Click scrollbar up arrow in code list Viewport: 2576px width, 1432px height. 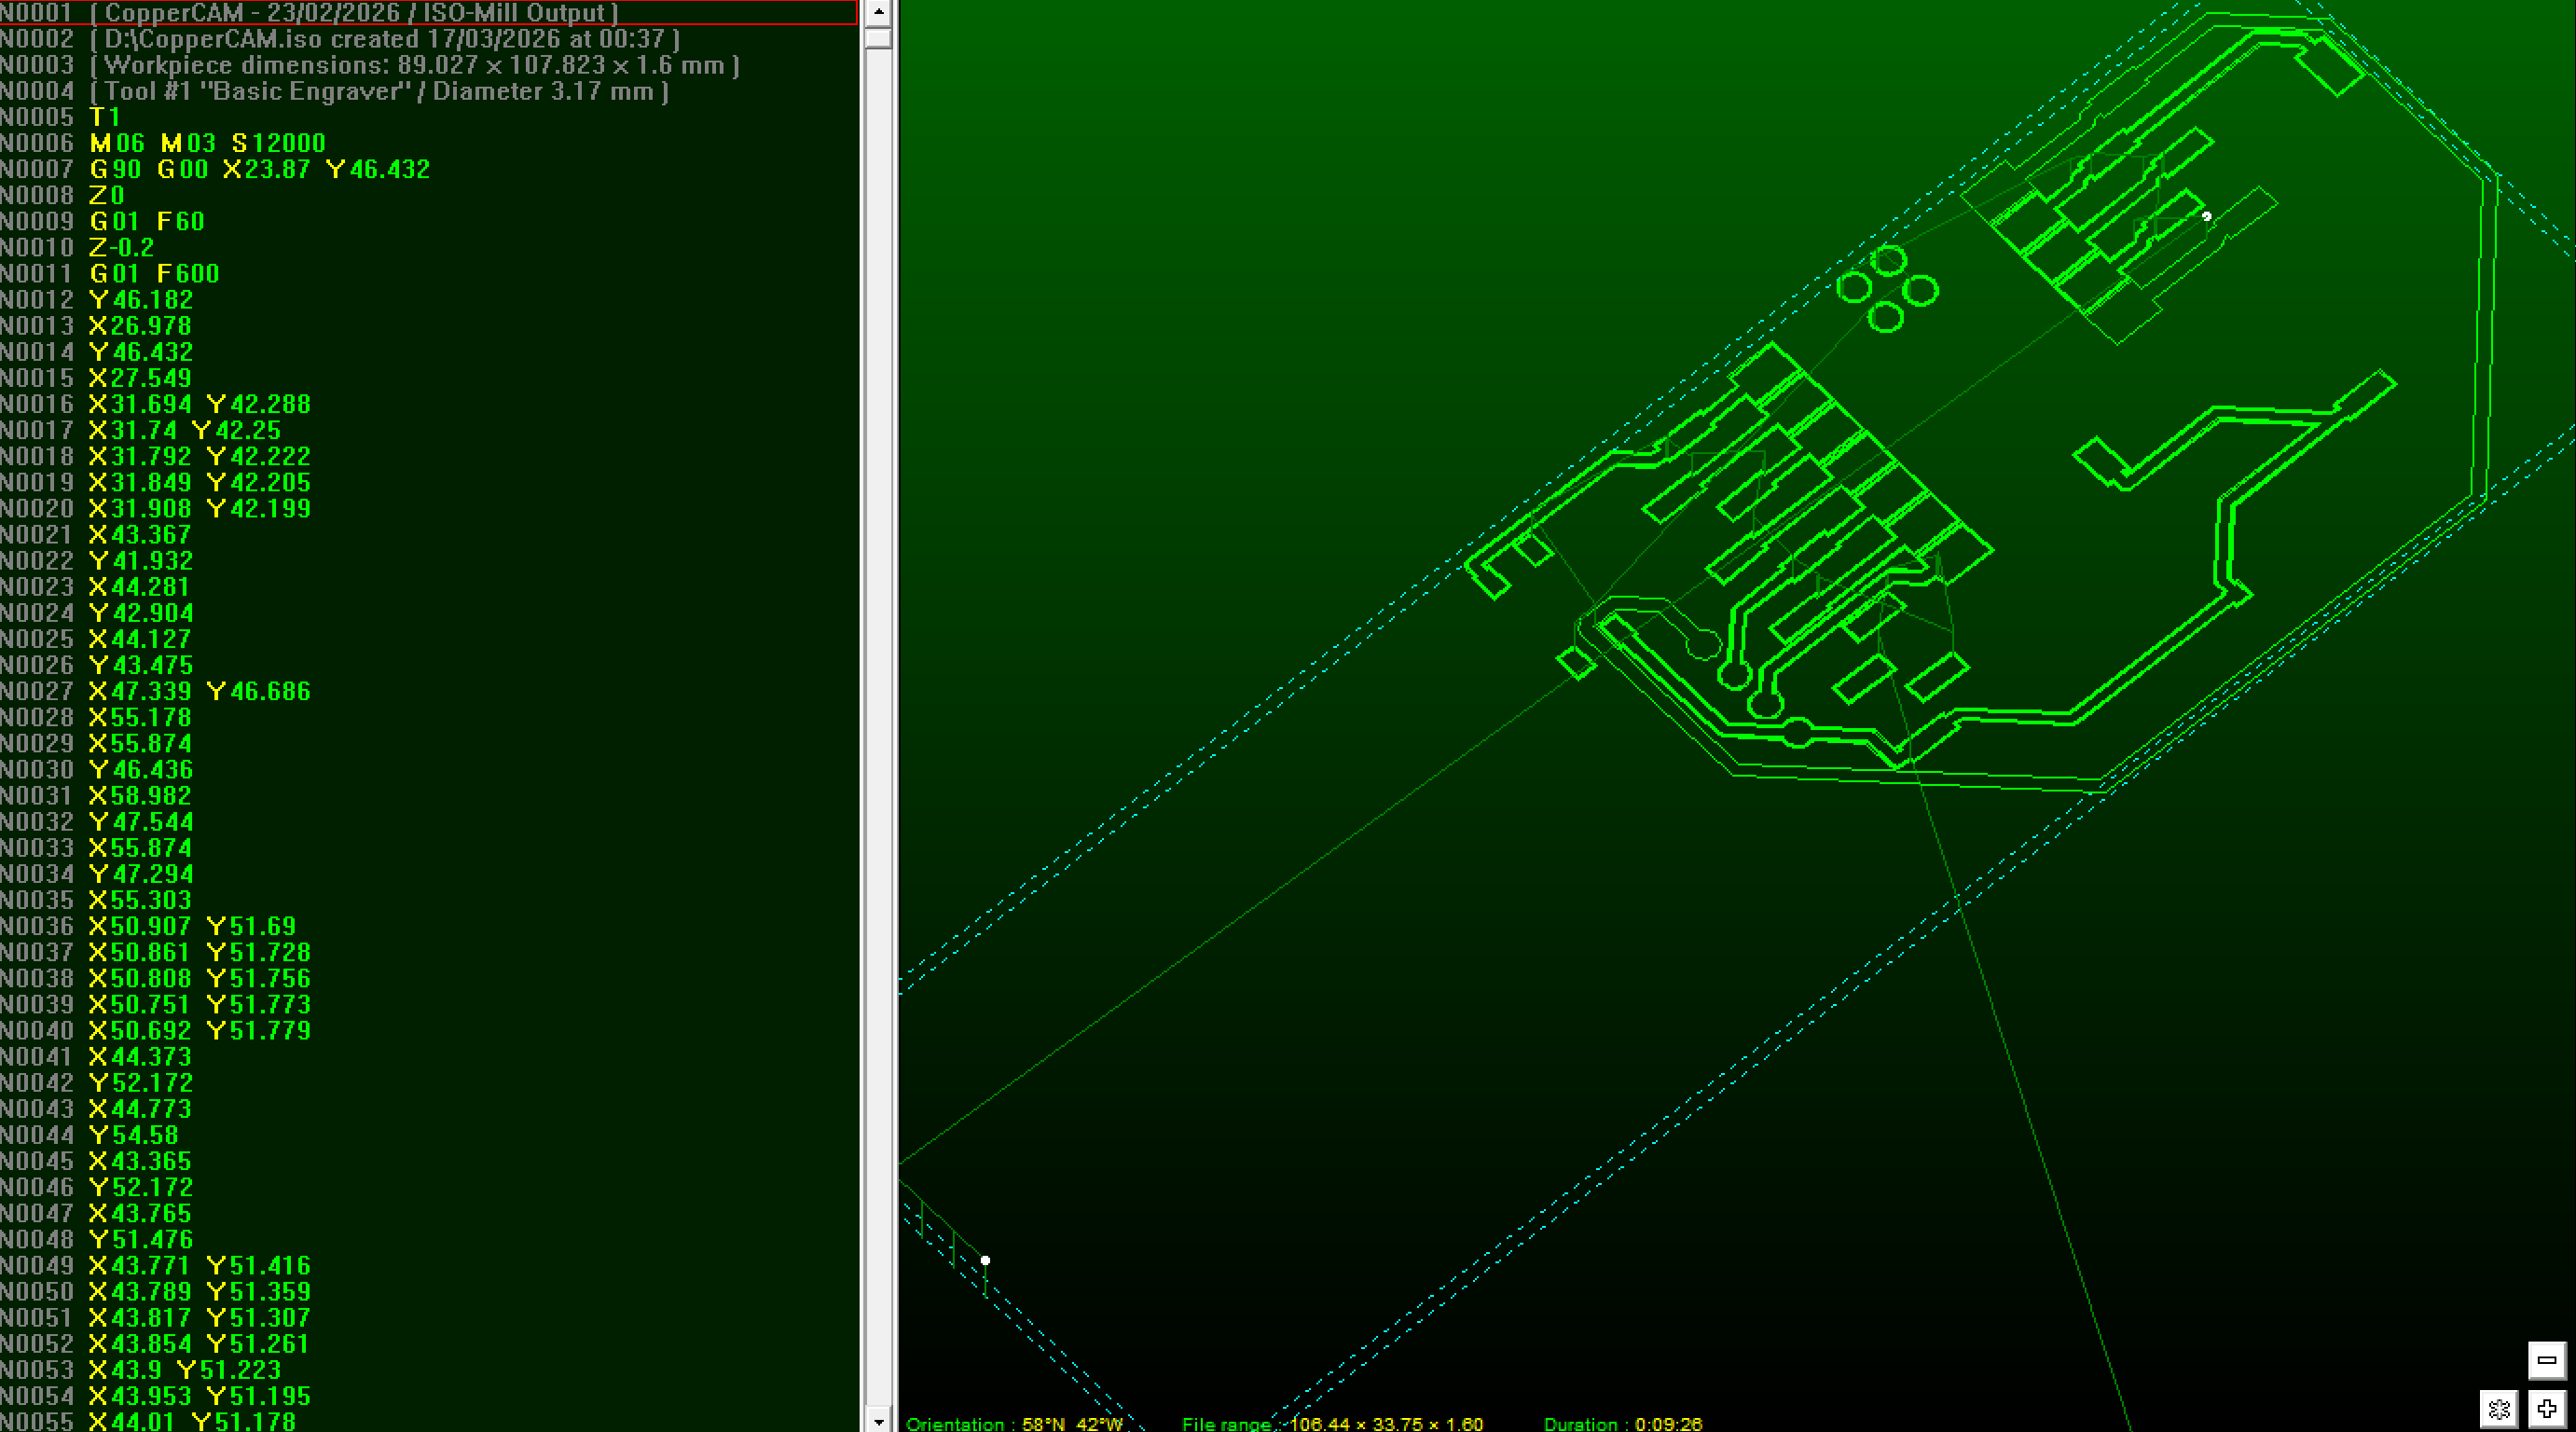[878, 12]
